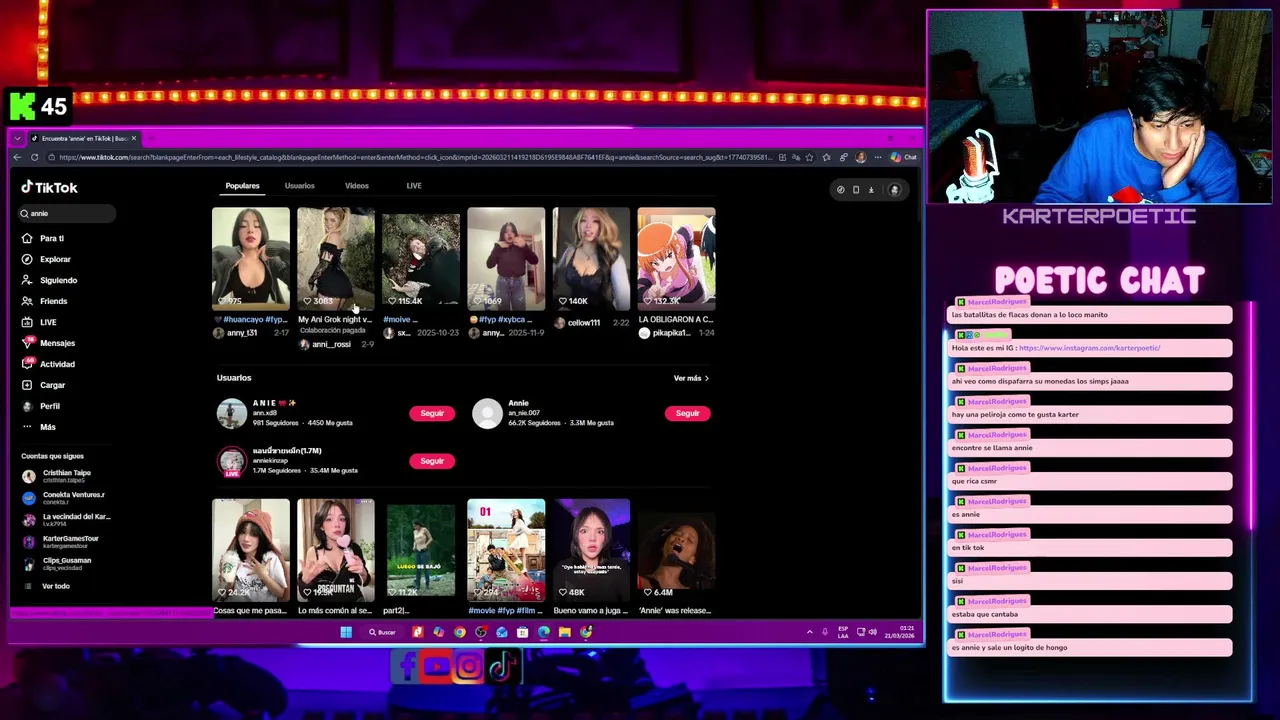Screen dimensions: 1280x720
Task: Switch to the Videos tab
Action: click(x=357, y=186)
